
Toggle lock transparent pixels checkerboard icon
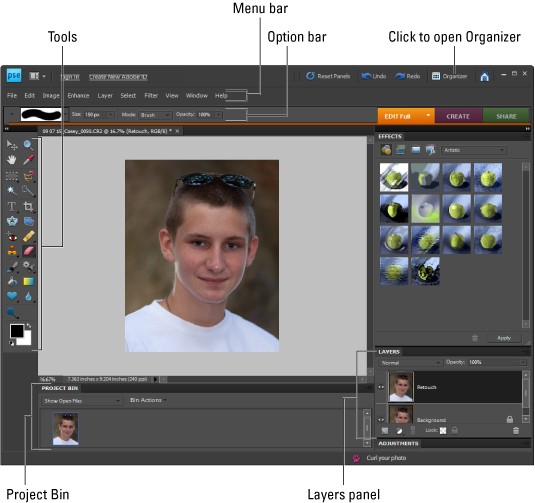(x=443, y=431)
